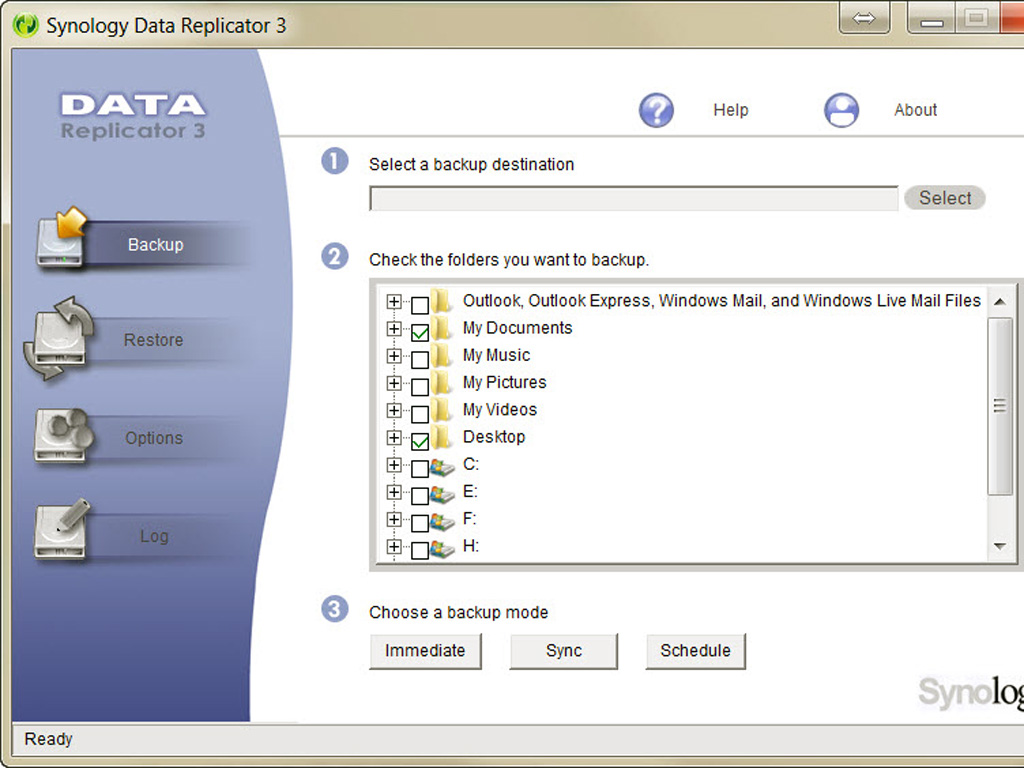Viewport: 1024px width, 768px height.
Task: Start an Immediate backup
Action: coord(425,651)
